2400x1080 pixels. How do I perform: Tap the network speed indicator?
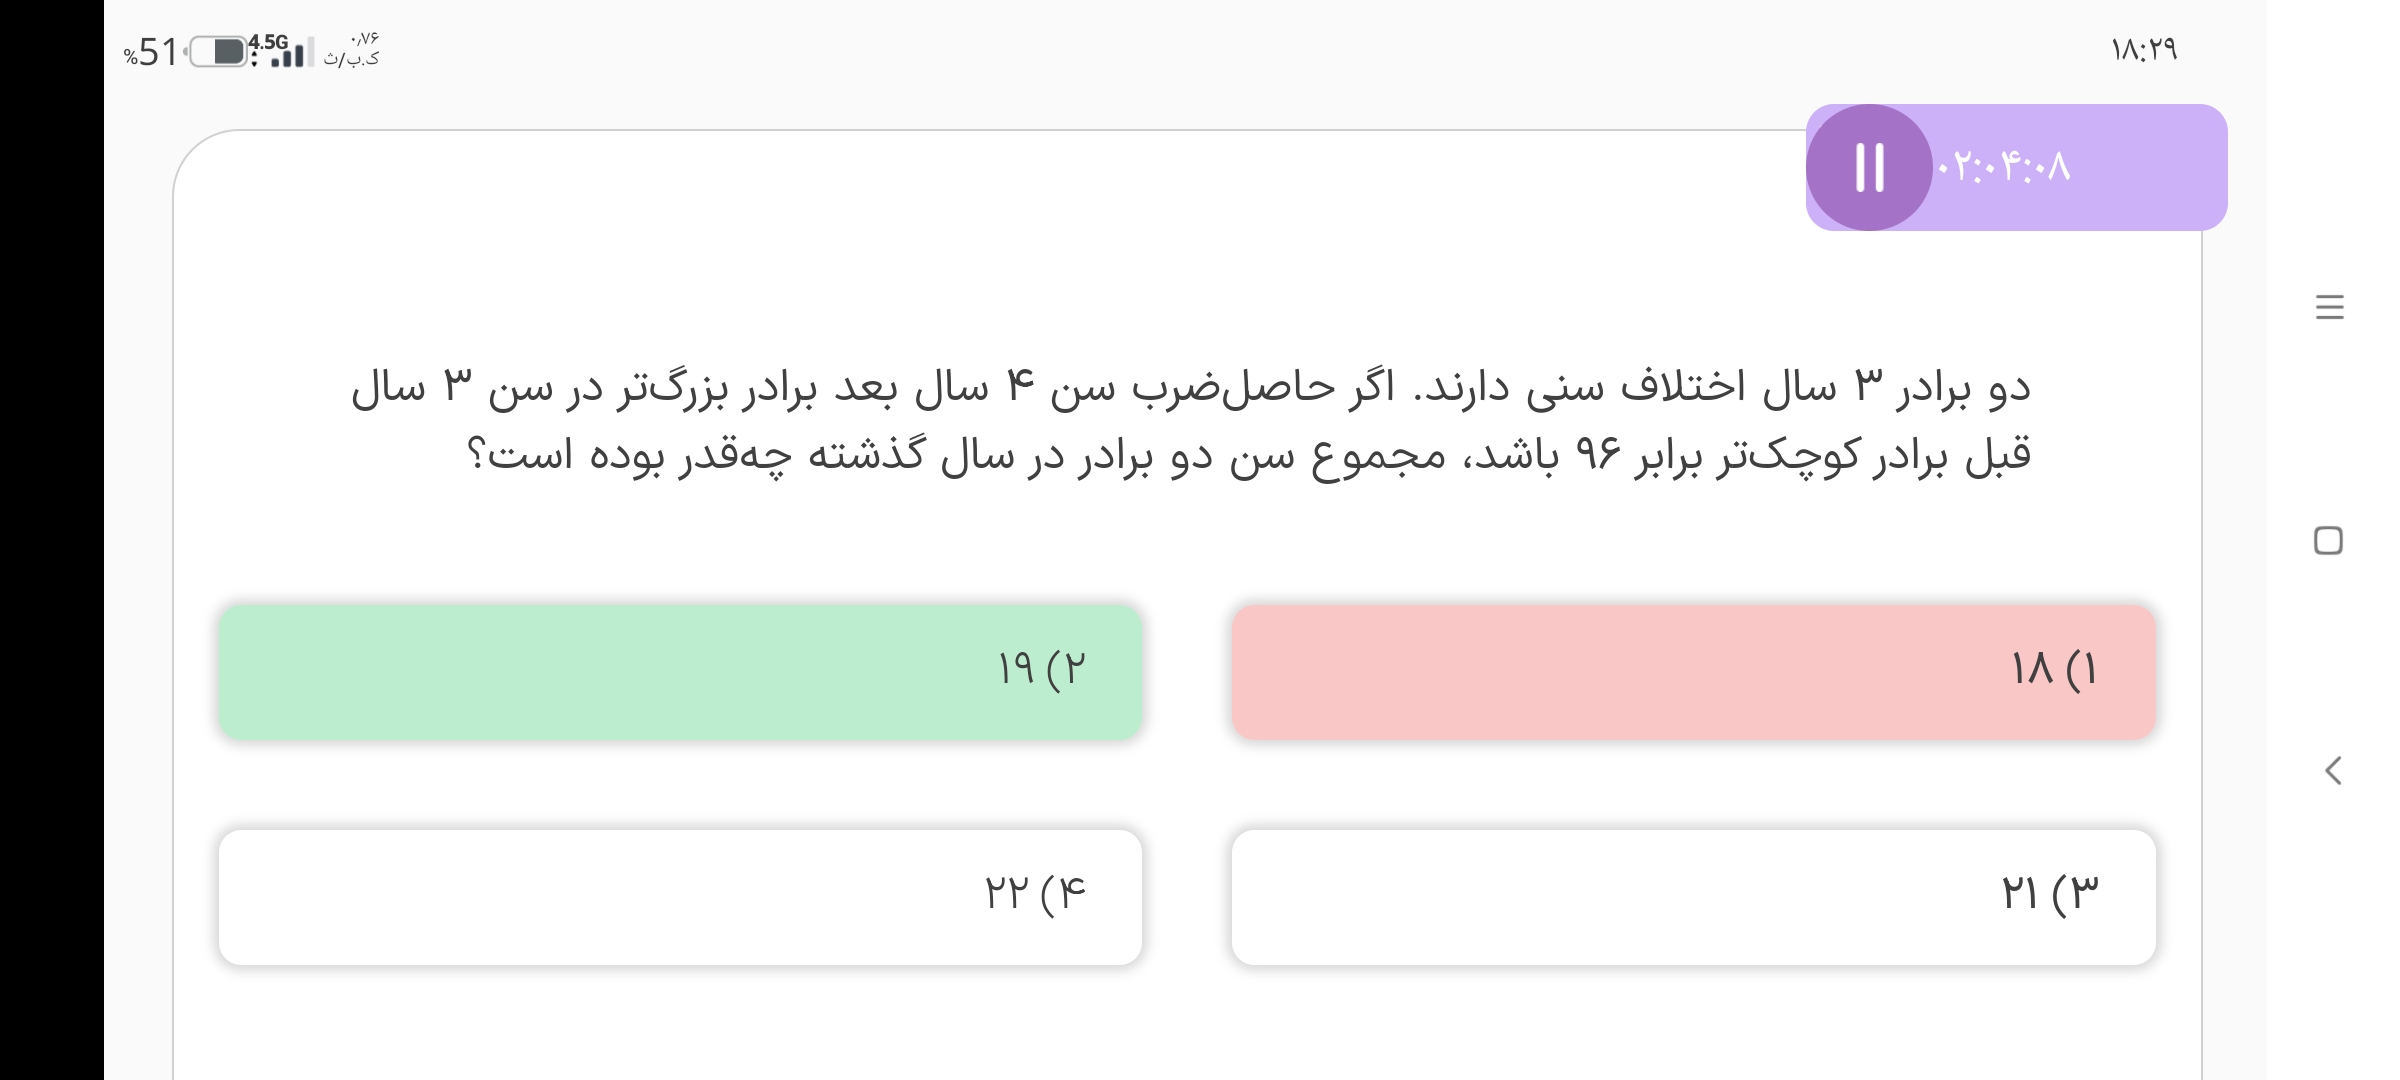(x=351, y=50)
